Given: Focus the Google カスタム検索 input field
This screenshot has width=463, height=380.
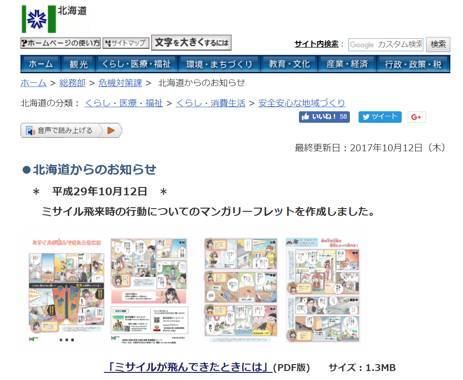Looking at the screenshot, I should point(386,44).
